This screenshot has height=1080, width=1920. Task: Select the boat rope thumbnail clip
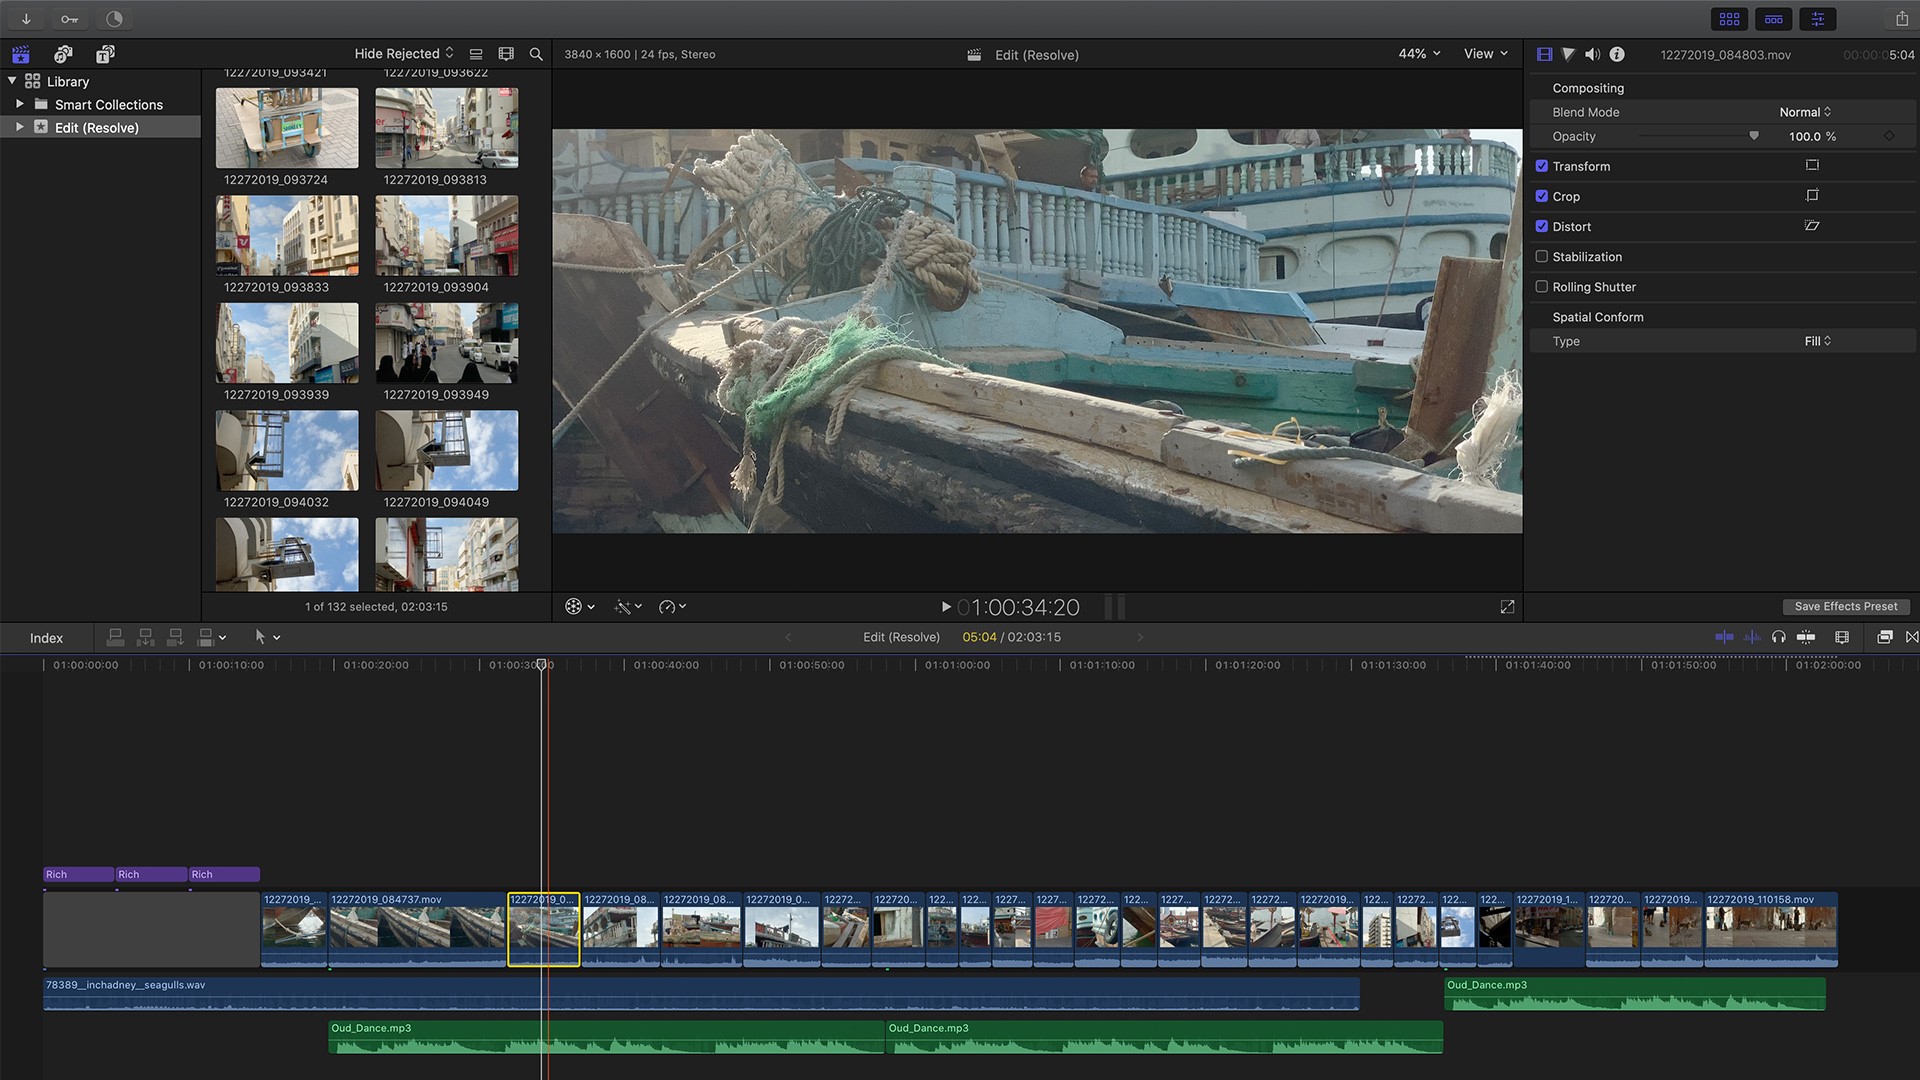point(543,924)
